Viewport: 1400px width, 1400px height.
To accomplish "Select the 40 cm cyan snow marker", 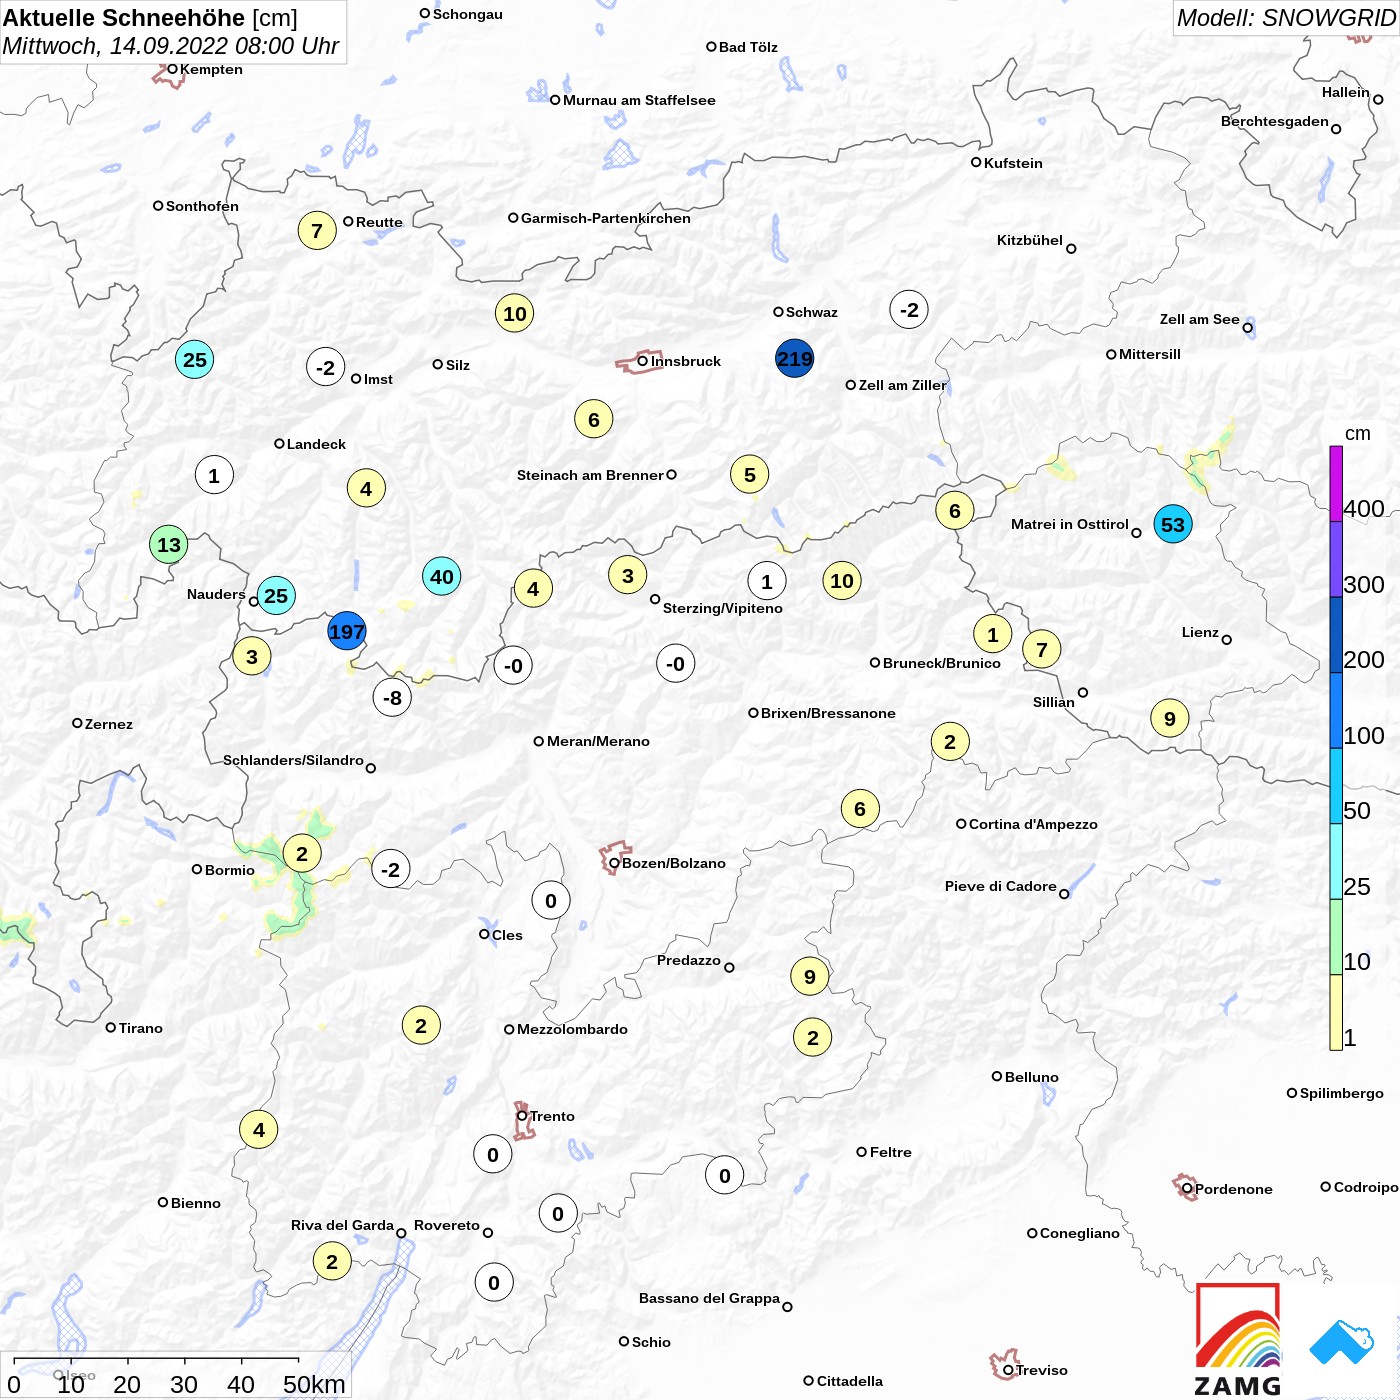I will coord(442,577).
